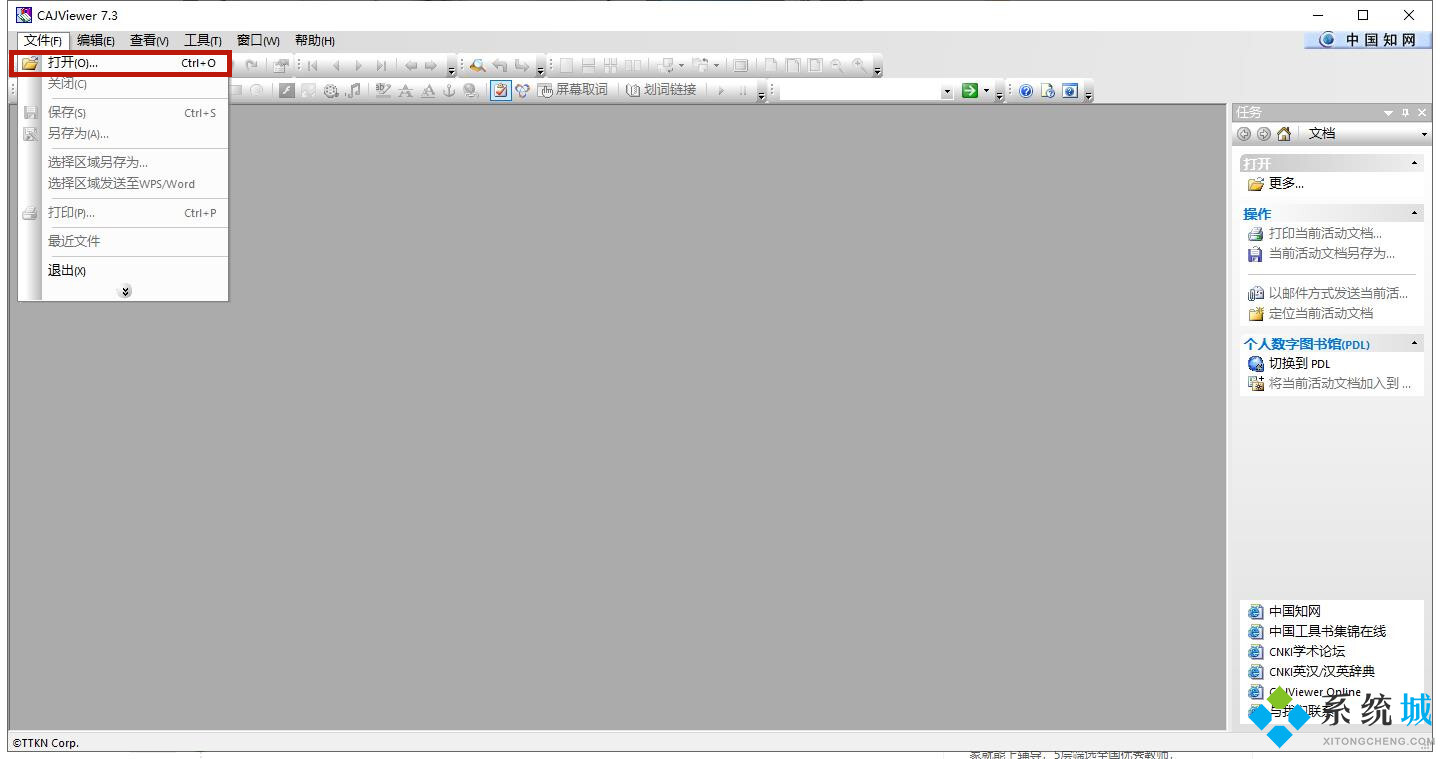Click the strikethrough text annotation icon
This screenshot has width=1440, height=759.
[x=405, y=91]
